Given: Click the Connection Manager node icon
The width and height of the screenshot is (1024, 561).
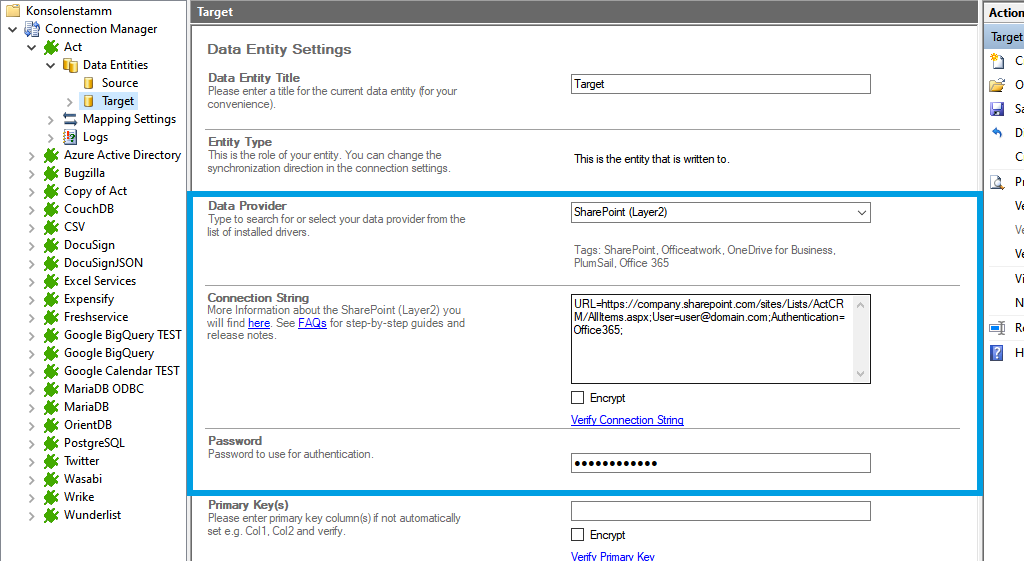Looking at the screenshot, I should pyautogui.click(x=33, y=29).
